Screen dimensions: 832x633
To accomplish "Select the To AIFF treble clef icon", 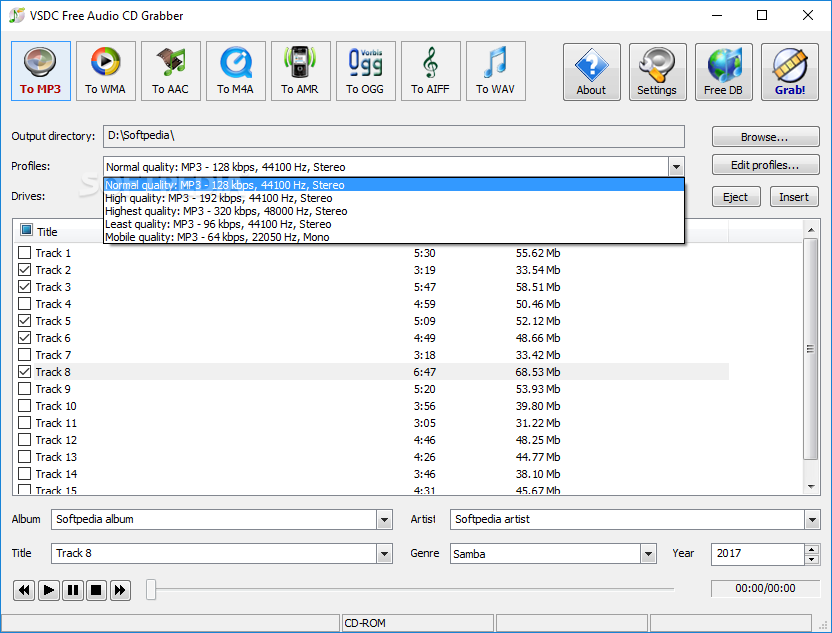I will click(x=430, y=71).
